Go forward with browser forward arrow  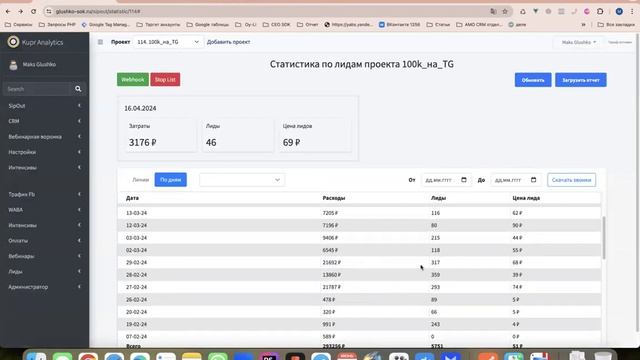pos(20,11)
